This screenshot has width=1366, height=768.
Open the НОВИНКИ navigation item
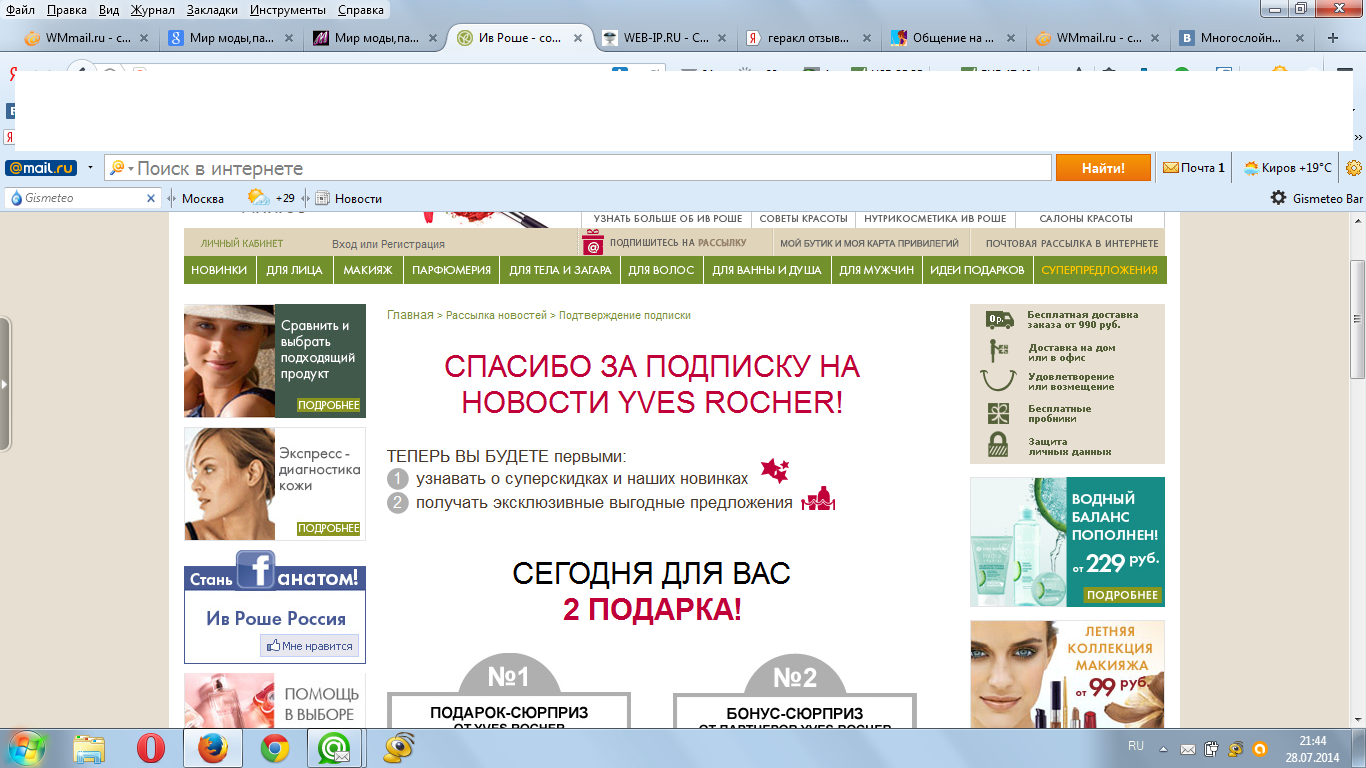[219, 270]
